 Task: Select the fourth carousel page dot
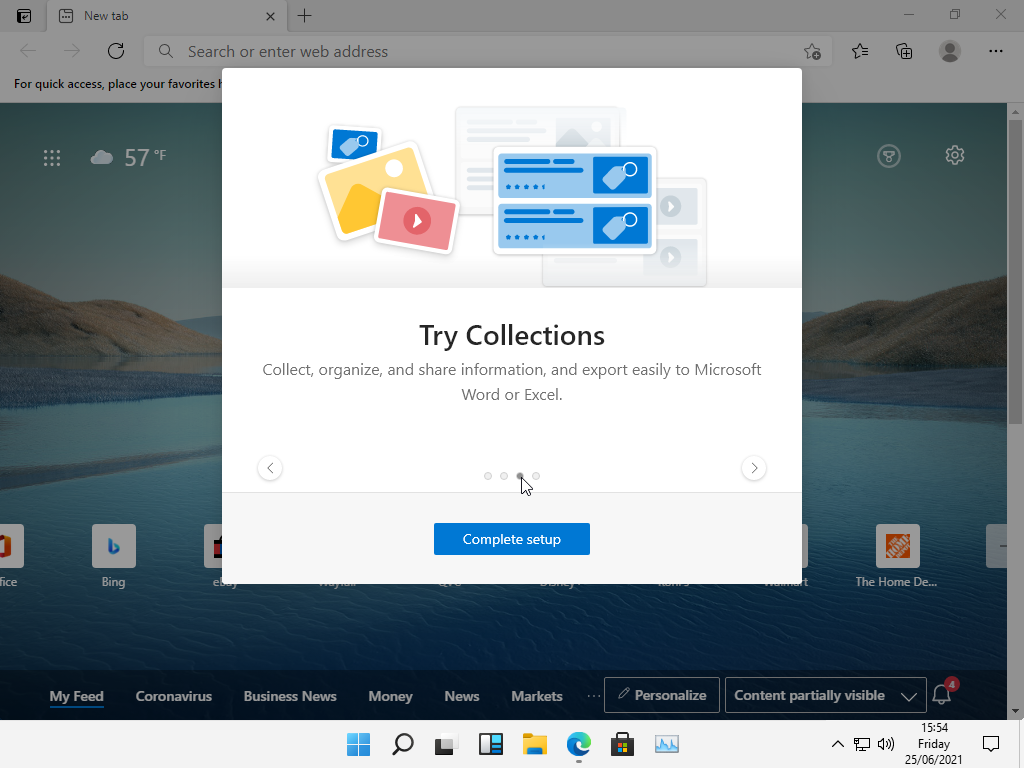tap(536, 476)
